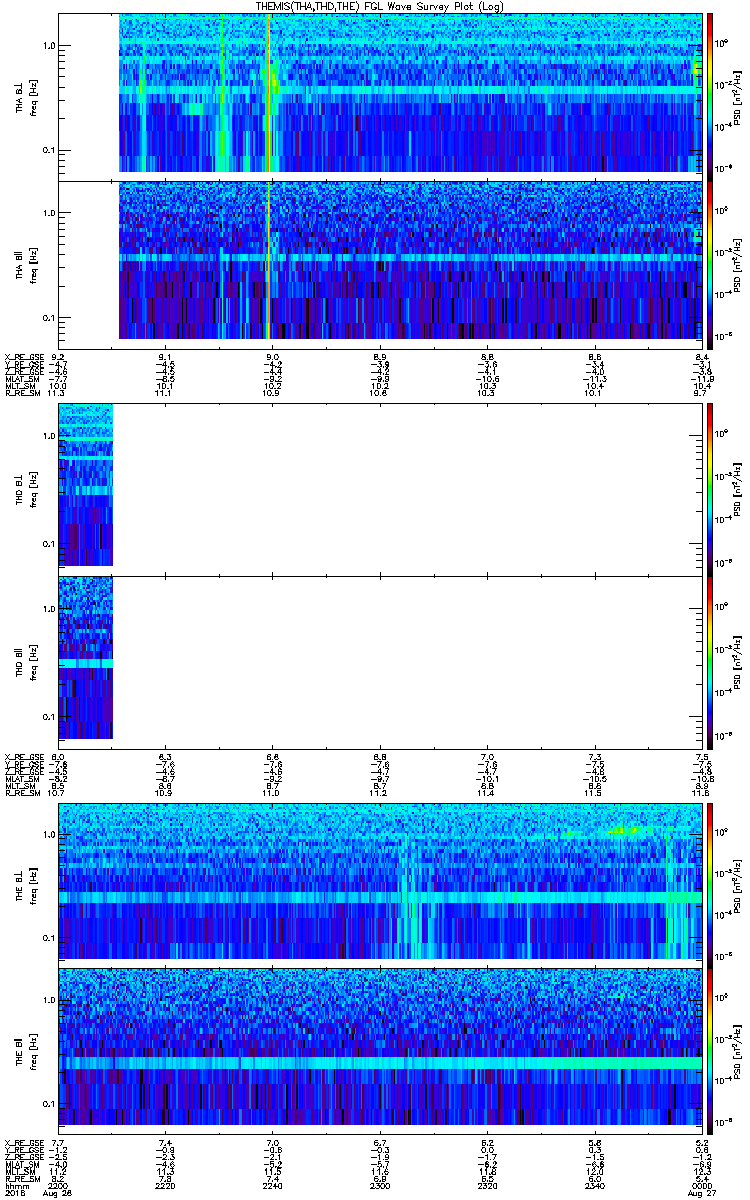The width and height of the screenshot is (750, 1200).
Task: Click the THD BII spectrogram data block
Action: click(85, 658)
